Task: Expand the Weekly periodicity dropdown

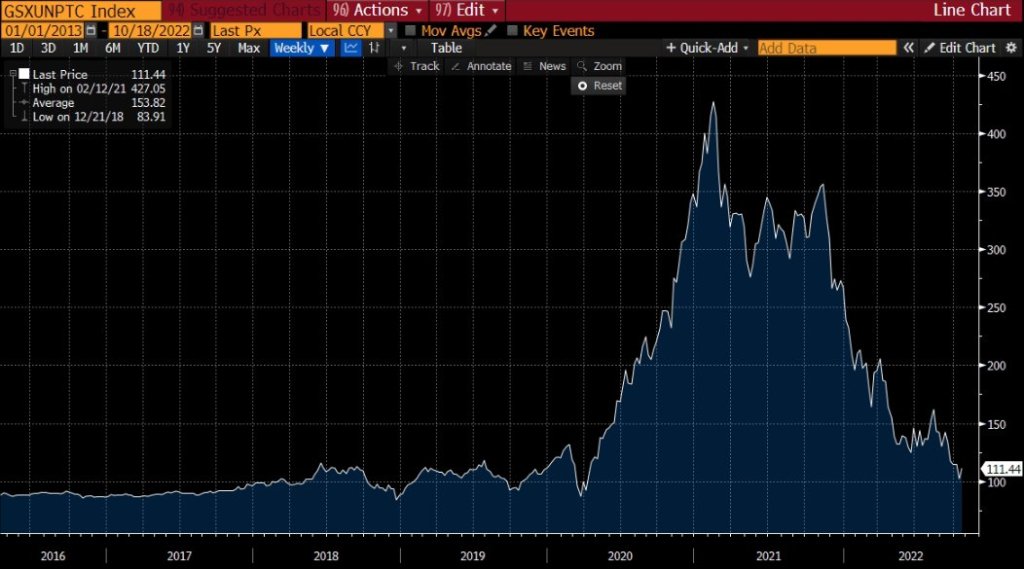Action: tap(301, 48)
